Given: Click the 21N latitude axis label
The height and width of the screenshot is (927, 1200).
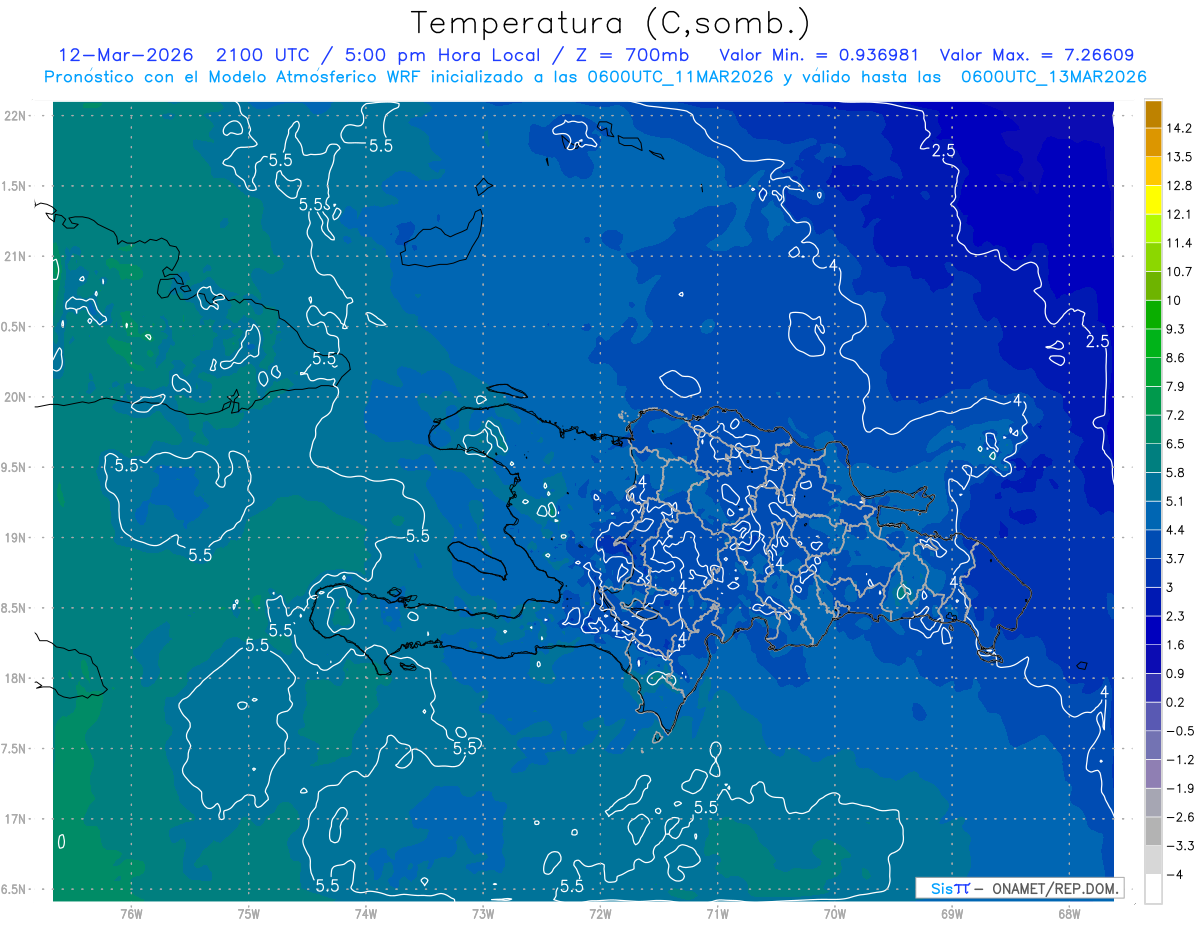Looking at the screenshot, I should pos(17,257).
